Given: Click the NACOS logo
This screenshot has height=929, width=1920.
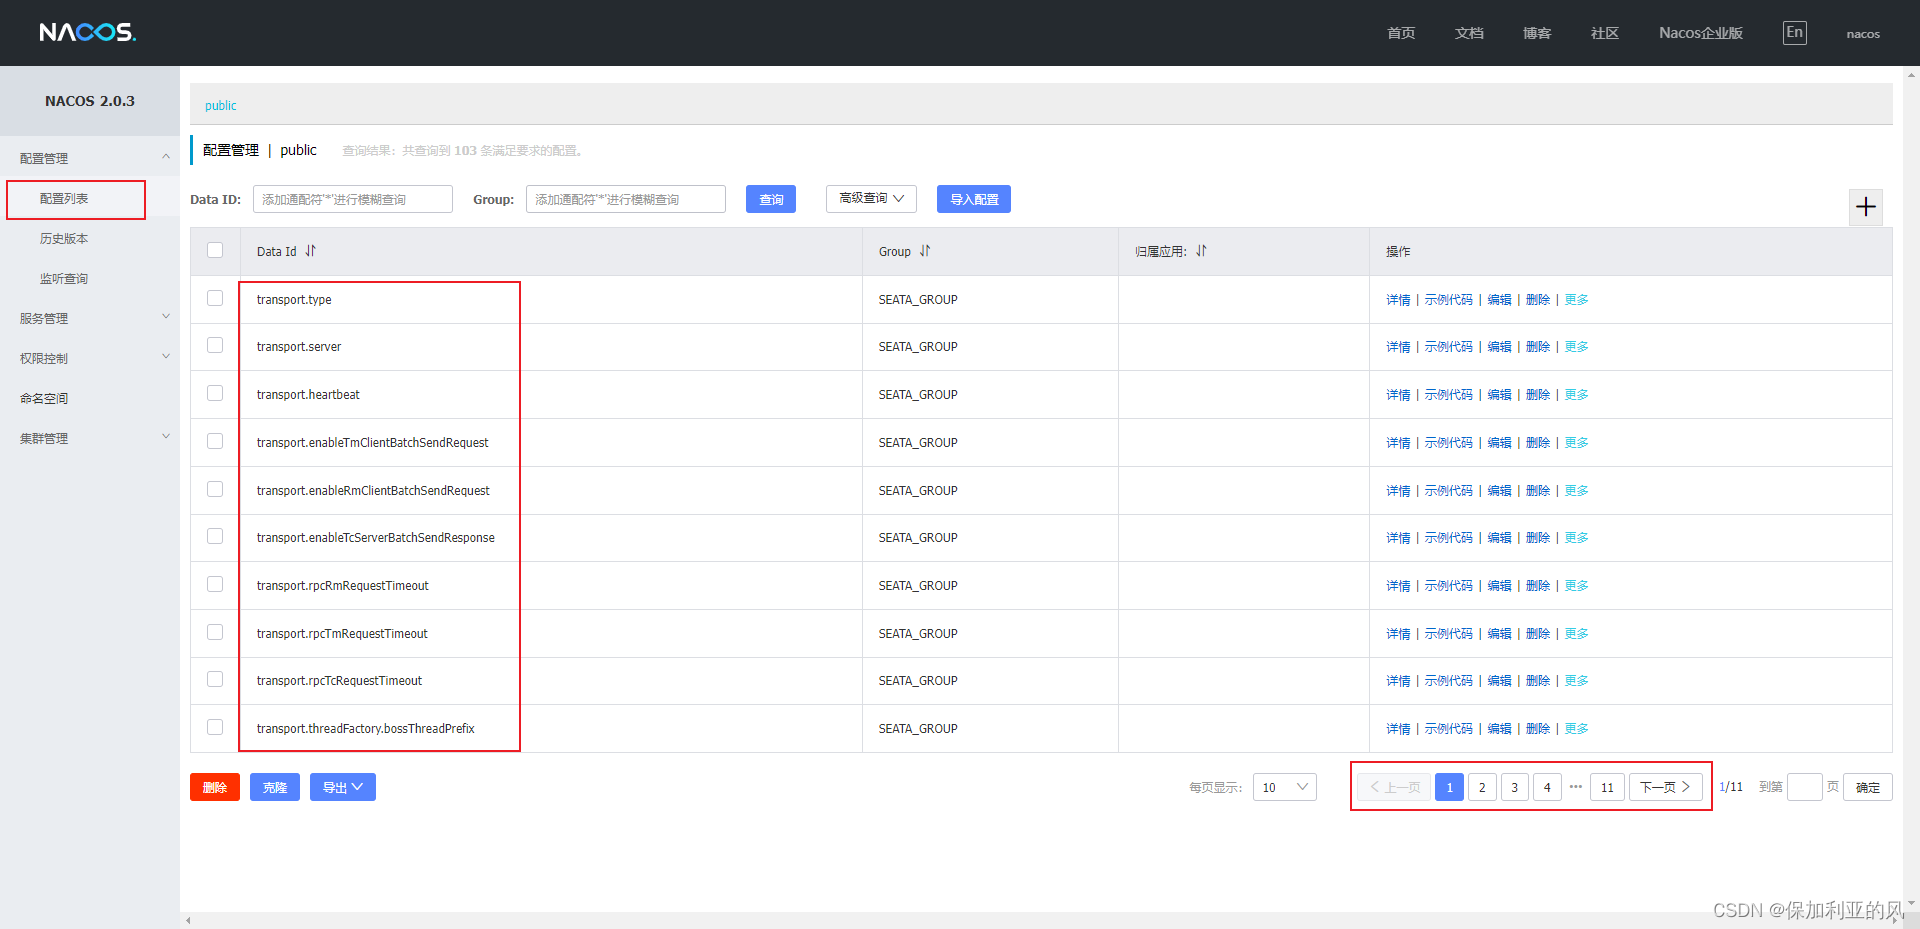Looking at the screenshot, I should pyautogui.click(x=88, y=32).
